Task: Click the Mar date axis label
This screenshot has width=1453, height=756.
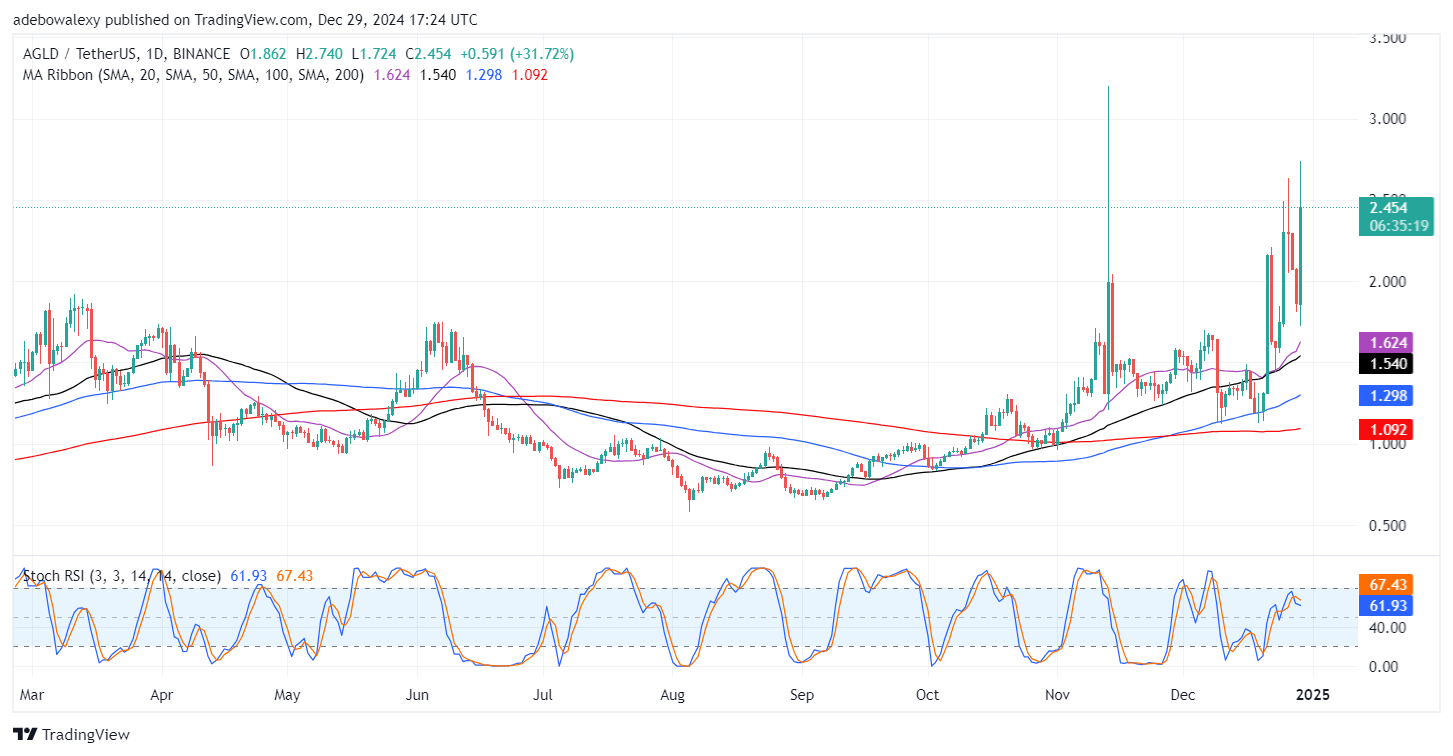Action: tap(32, 694)
